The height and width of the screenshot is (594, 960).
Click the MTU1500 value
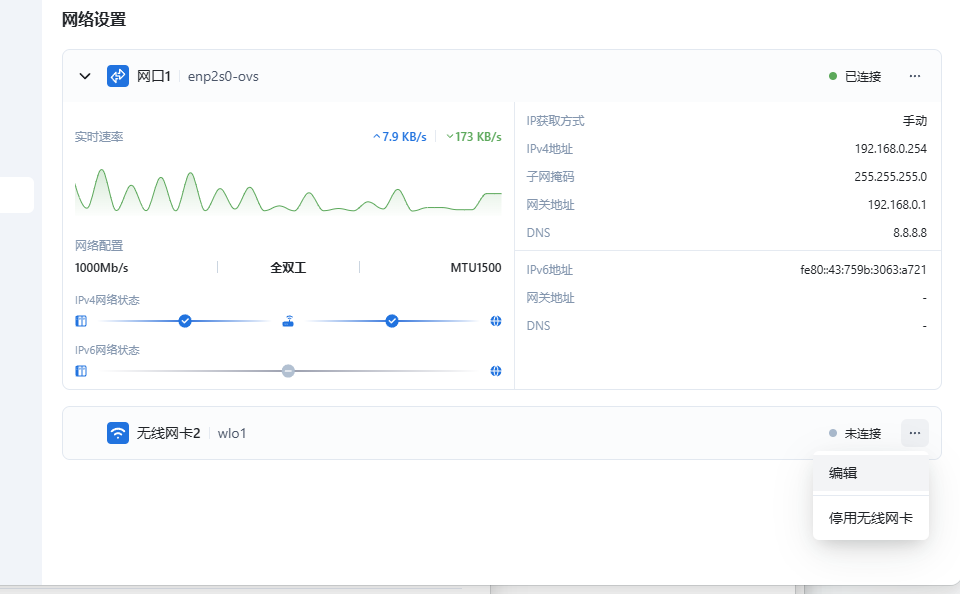pos(476,268)
